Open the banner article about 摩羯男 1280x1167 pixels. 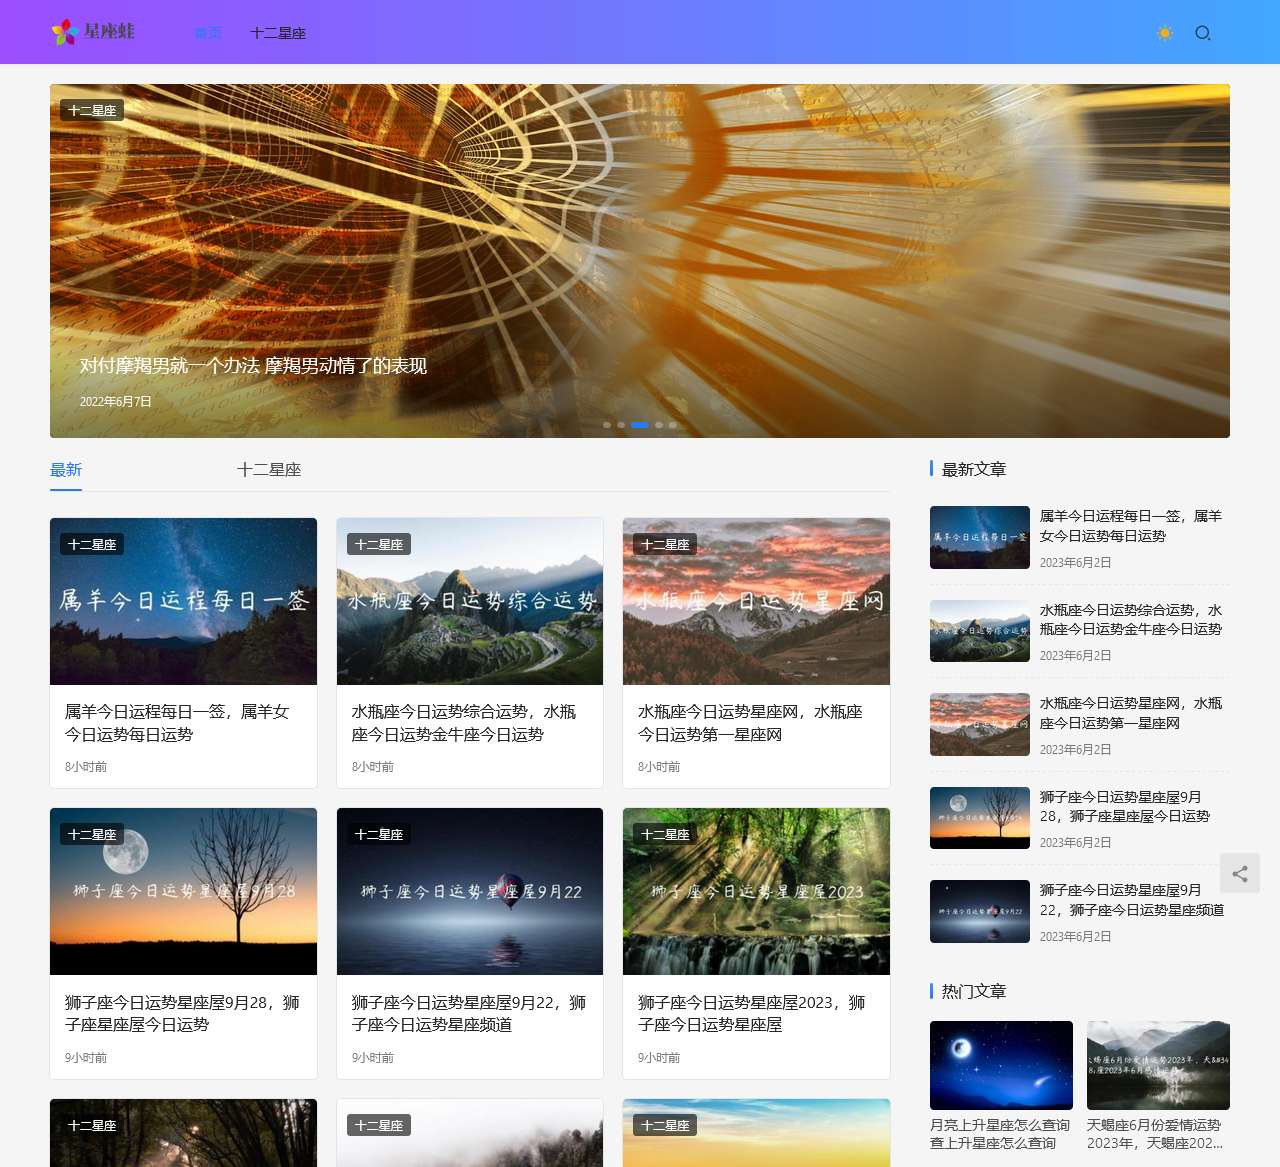[253, 366]
